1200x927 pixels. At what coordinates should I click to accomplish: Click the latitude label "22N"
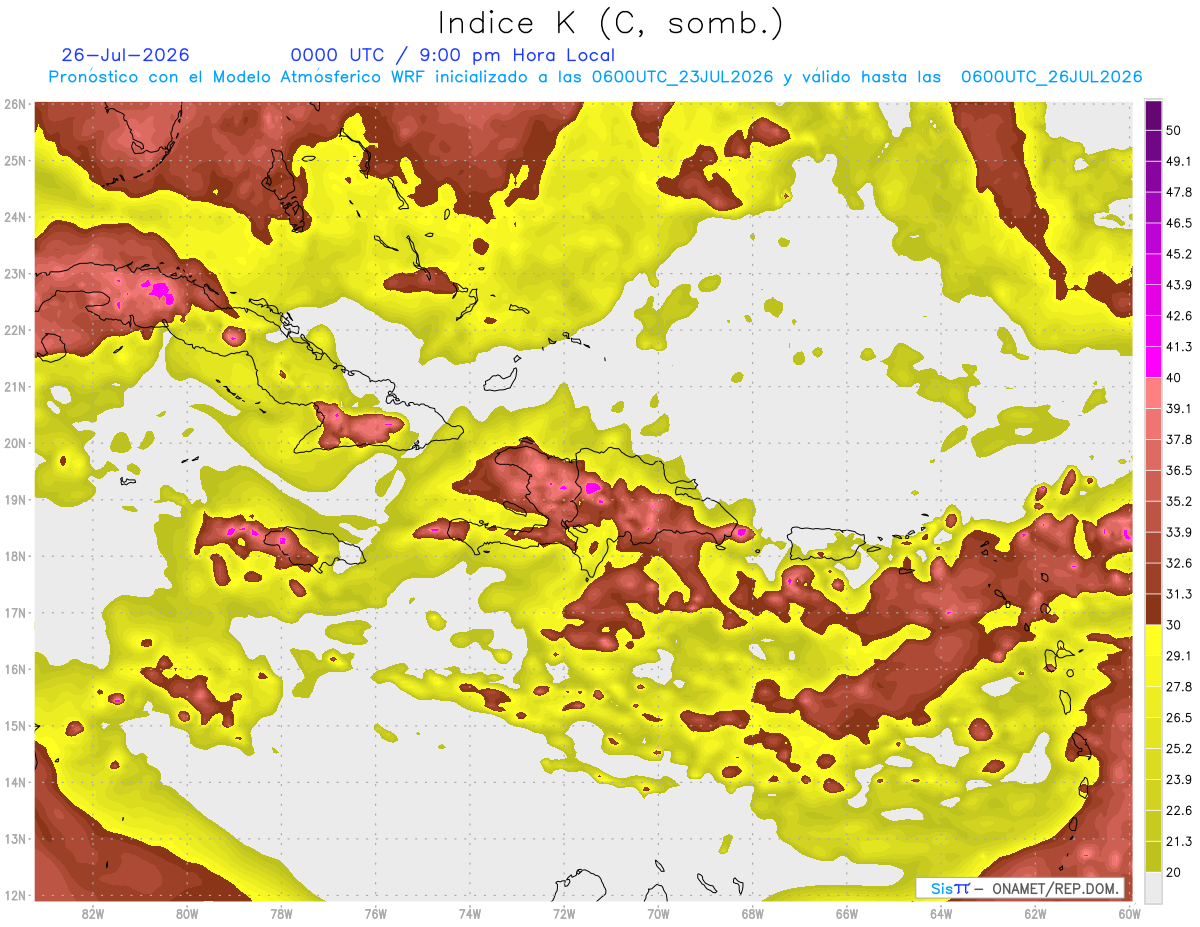(16, 330)
